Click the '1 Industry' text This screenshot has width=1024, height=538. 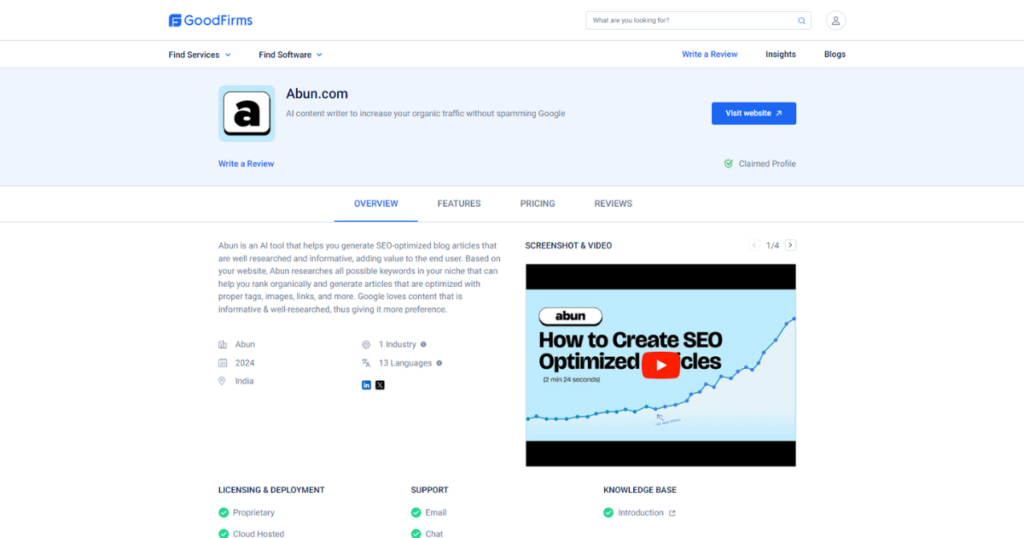(x=397, y=344)
